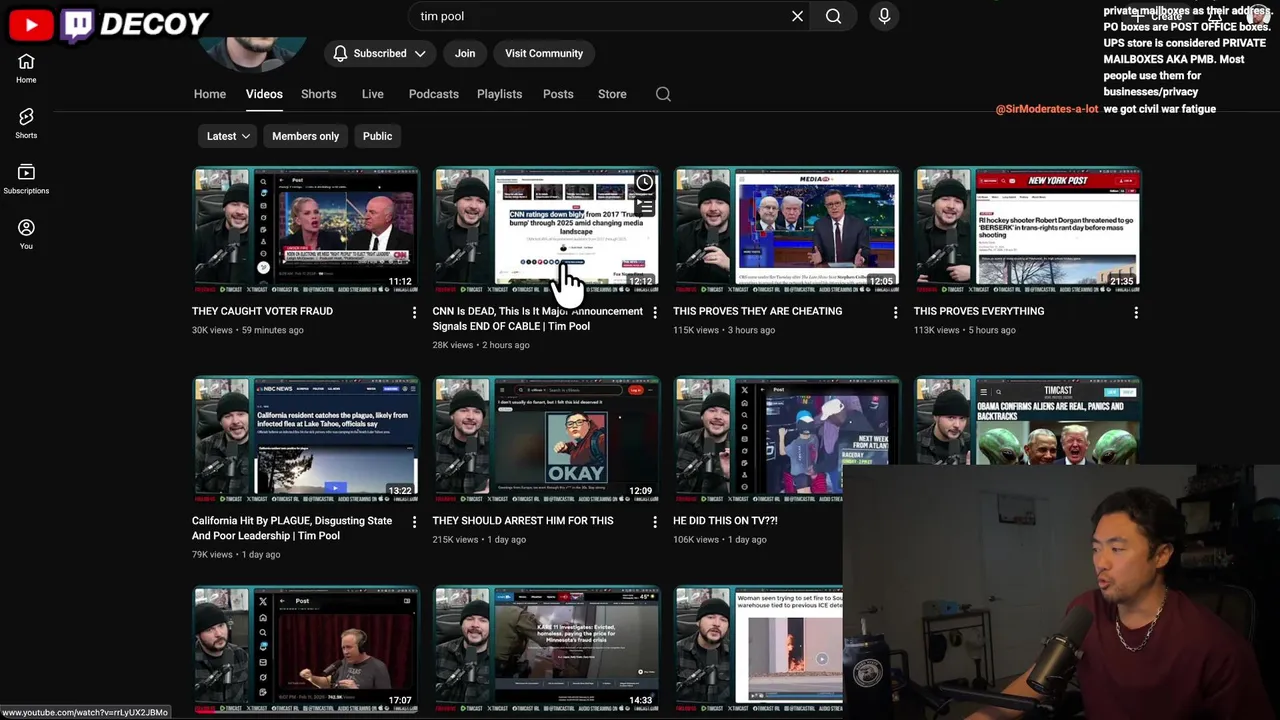Screen dimensions: 1280x720
Task: Open CNN Is DEAD video title link
Action: 538,318
